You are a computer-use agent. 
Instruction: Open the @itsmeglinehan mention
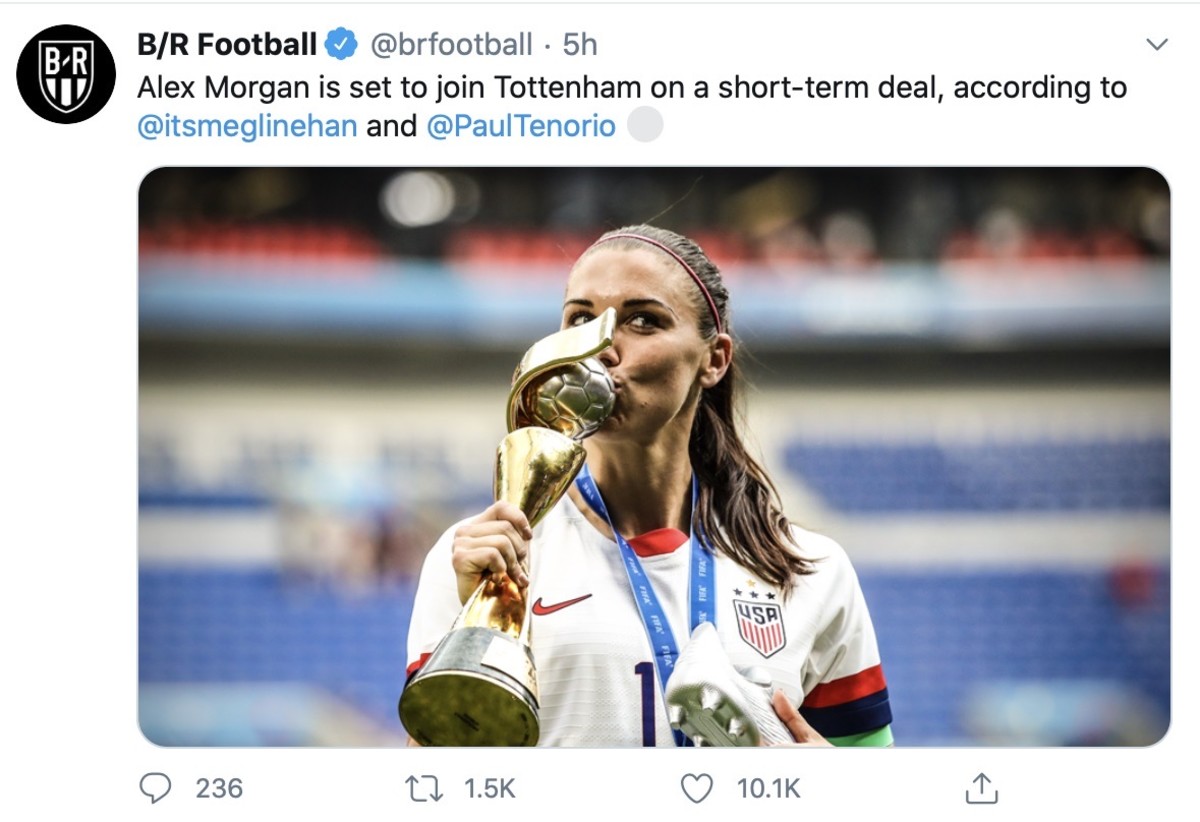(x=247, y=127)
